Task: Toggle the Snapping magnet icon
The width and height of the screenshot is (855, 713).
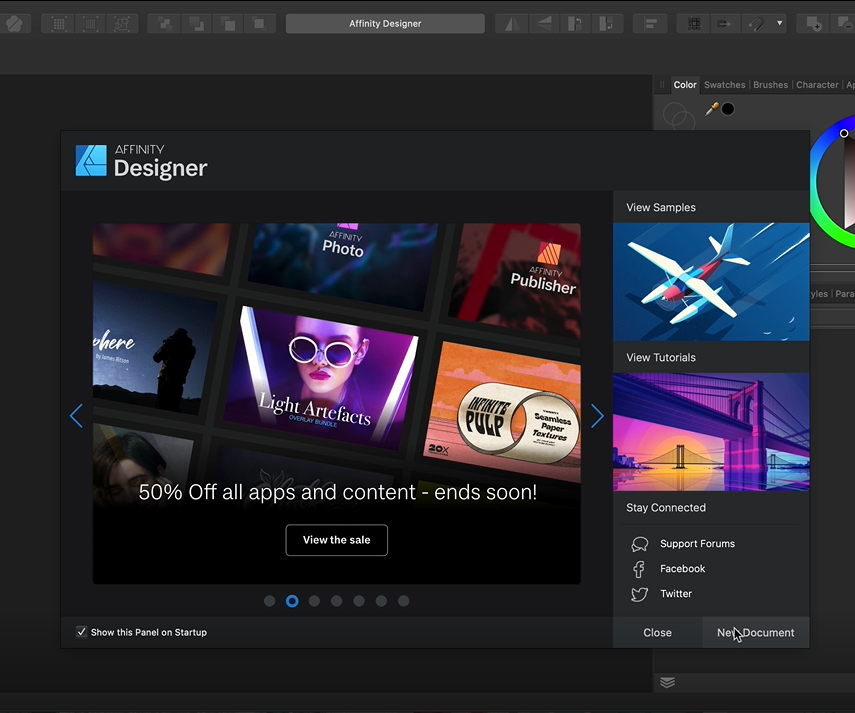Action: [x=756, y=23]
